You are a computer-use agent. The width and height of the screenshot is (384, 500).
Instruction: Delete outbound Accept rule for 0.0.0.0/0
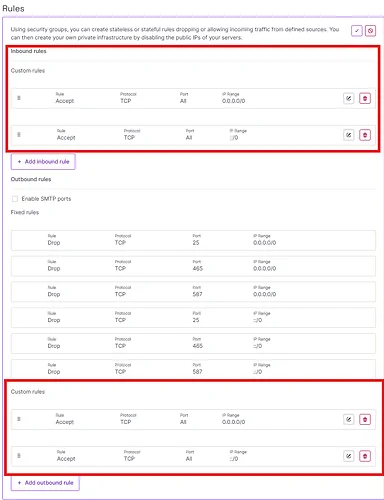(365, 419)
